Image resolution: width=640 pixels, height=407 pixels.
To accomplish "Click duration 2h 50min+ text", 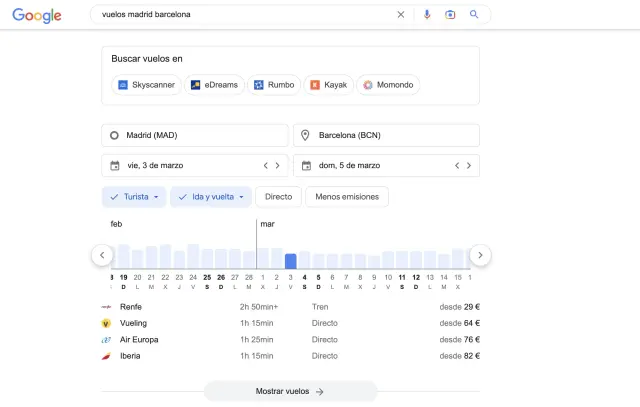I will click(x=259, y=307).
